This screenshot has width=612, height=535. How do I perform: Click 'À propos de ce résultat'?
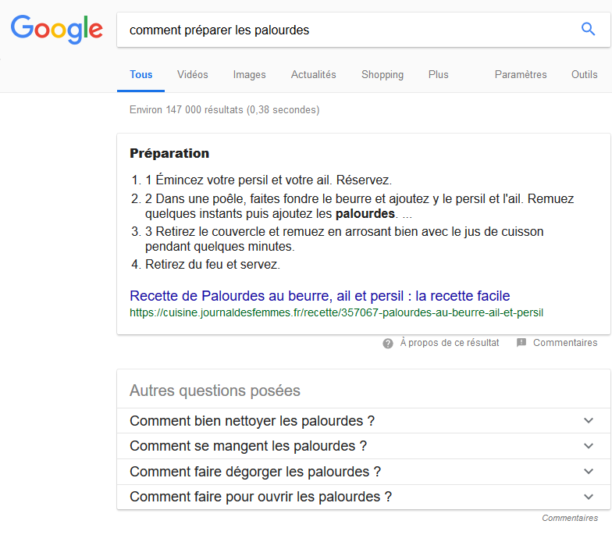449,343
